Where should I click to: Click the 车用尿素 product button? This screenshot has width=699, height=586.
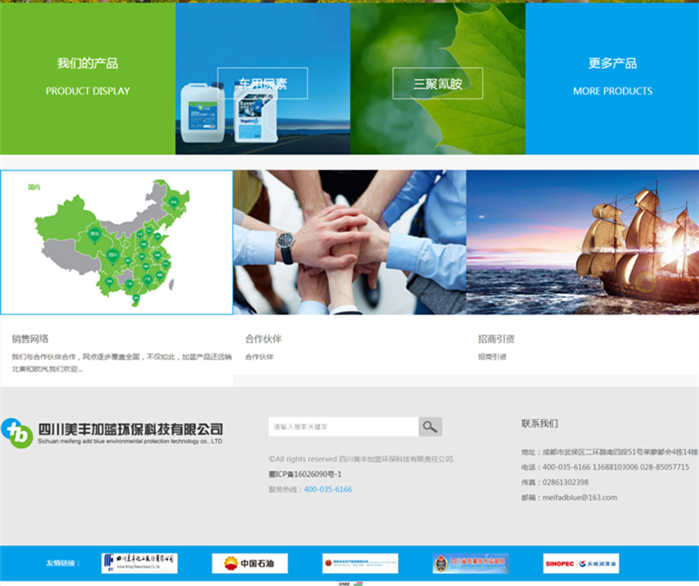coord(262,84)
